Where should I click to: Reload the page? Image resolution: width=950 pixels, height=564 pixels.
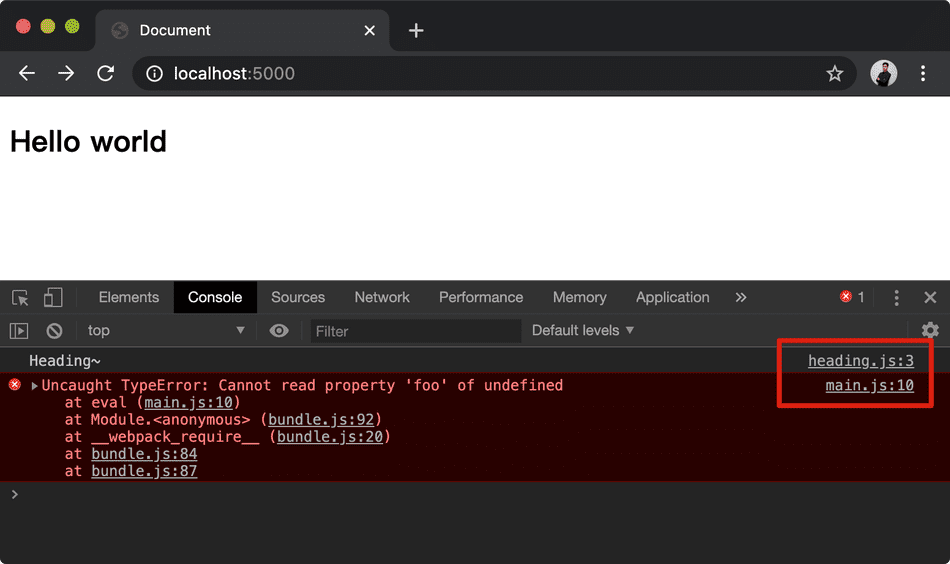point(105,74)
